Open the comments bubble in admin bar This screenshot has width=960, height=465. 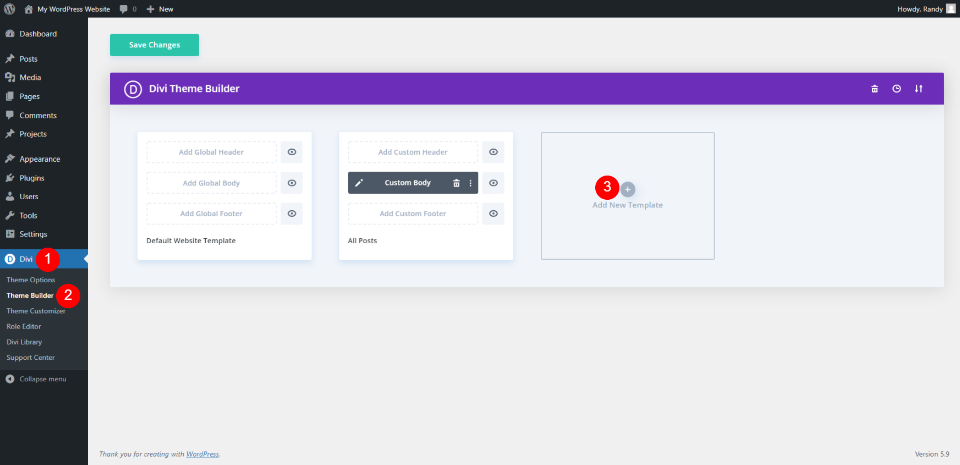coord(128,9)
